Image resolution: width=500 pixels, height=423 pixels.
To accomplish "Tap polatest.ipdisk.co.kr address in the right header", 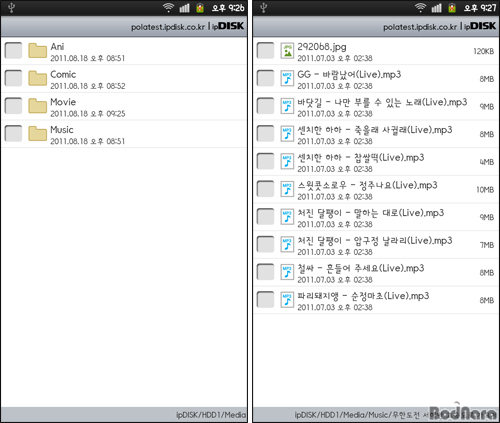I will coord(420,27).
